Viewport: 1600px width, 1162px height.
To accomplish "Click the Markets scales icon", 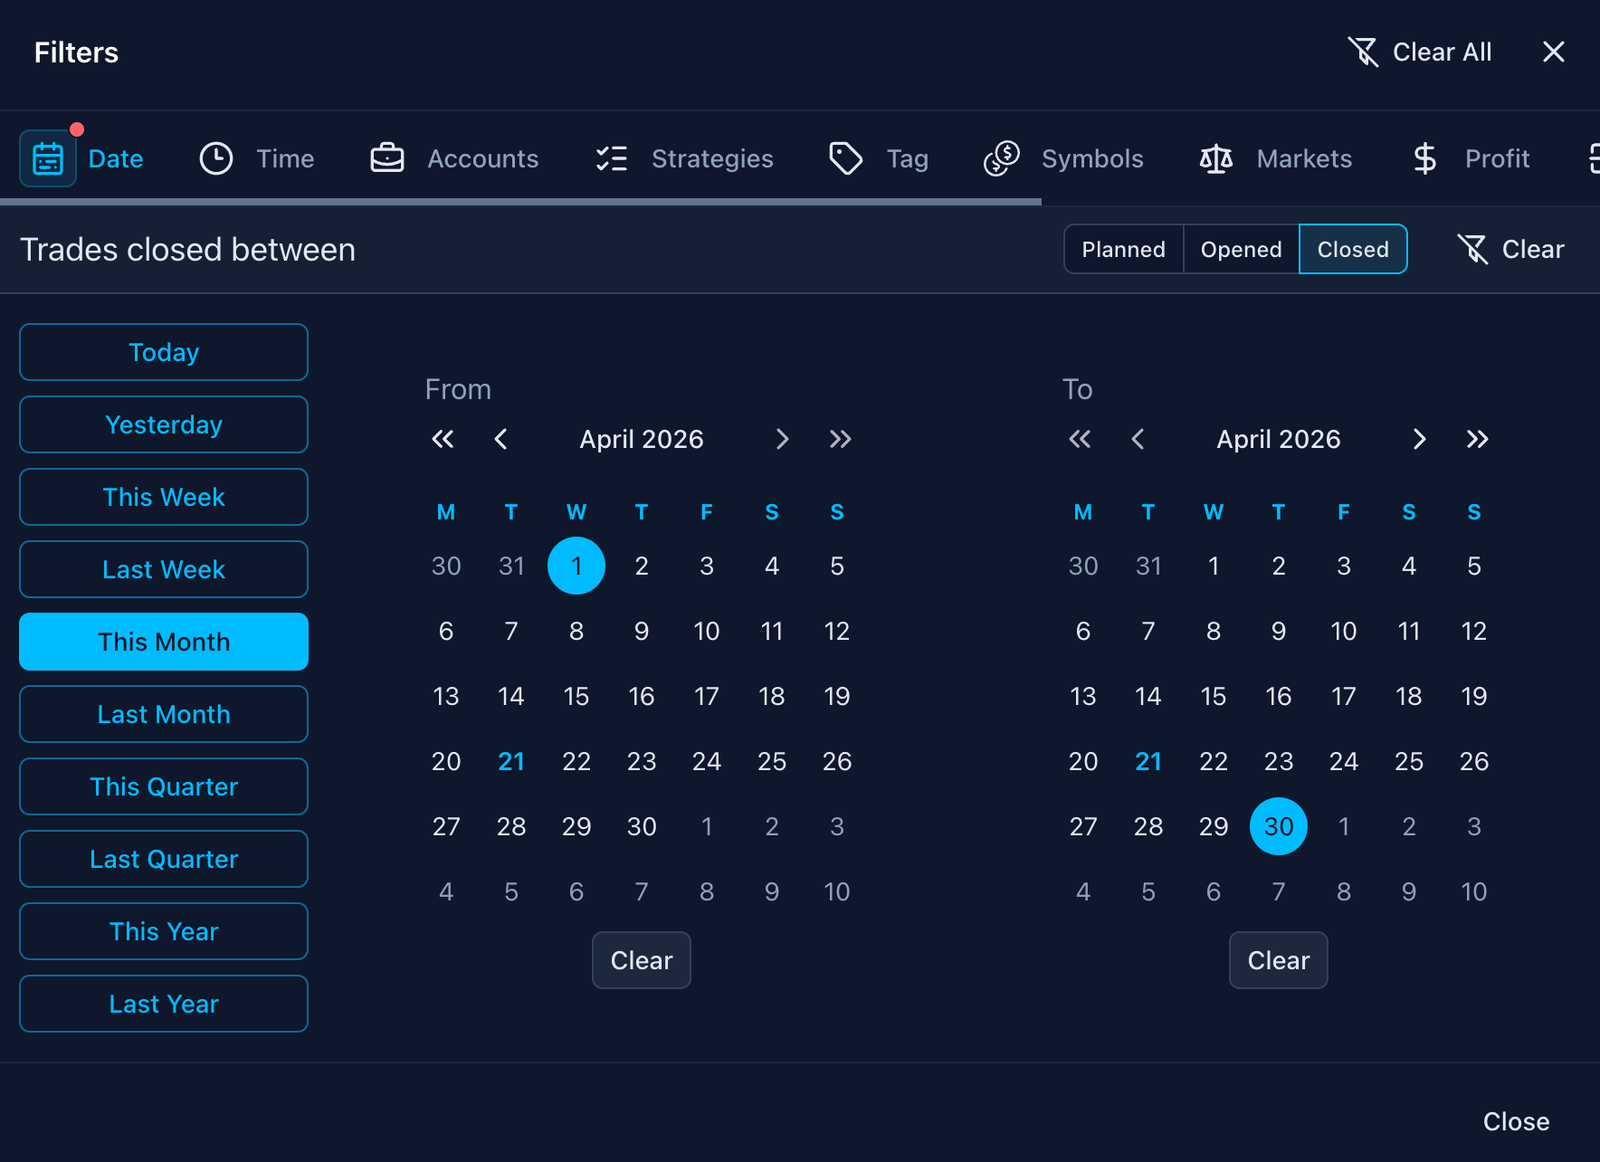I will tap(1214, 158).
